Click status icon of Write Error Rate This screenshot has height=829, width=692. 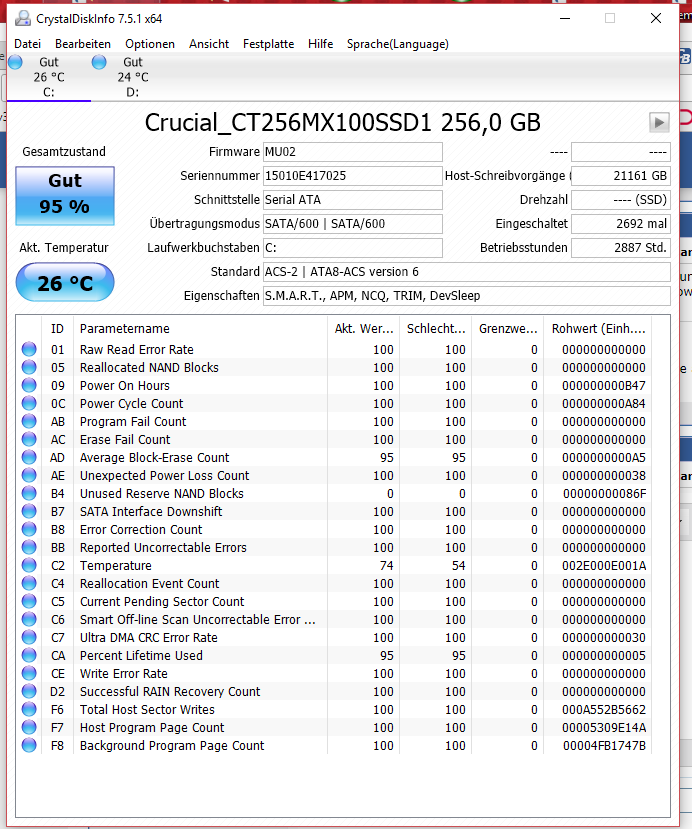(x=29, y=673)
